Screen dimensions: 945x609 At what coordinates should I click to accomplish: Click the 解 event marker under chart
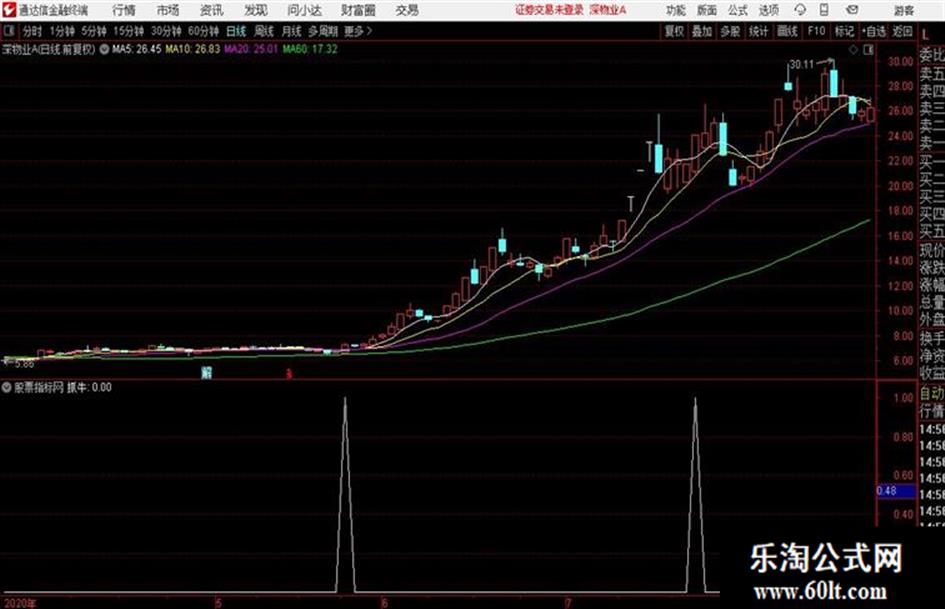[207, 373]
